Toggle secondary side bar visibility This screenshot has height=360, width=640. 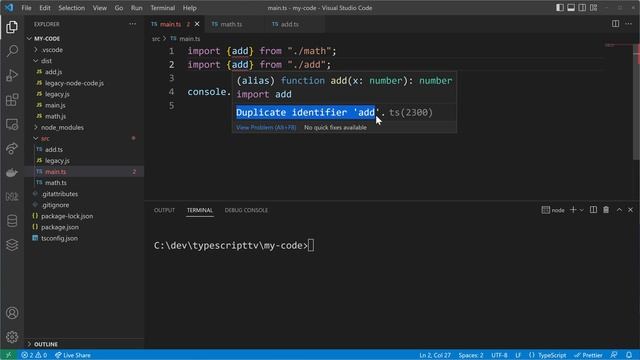[x=582, y=8]
